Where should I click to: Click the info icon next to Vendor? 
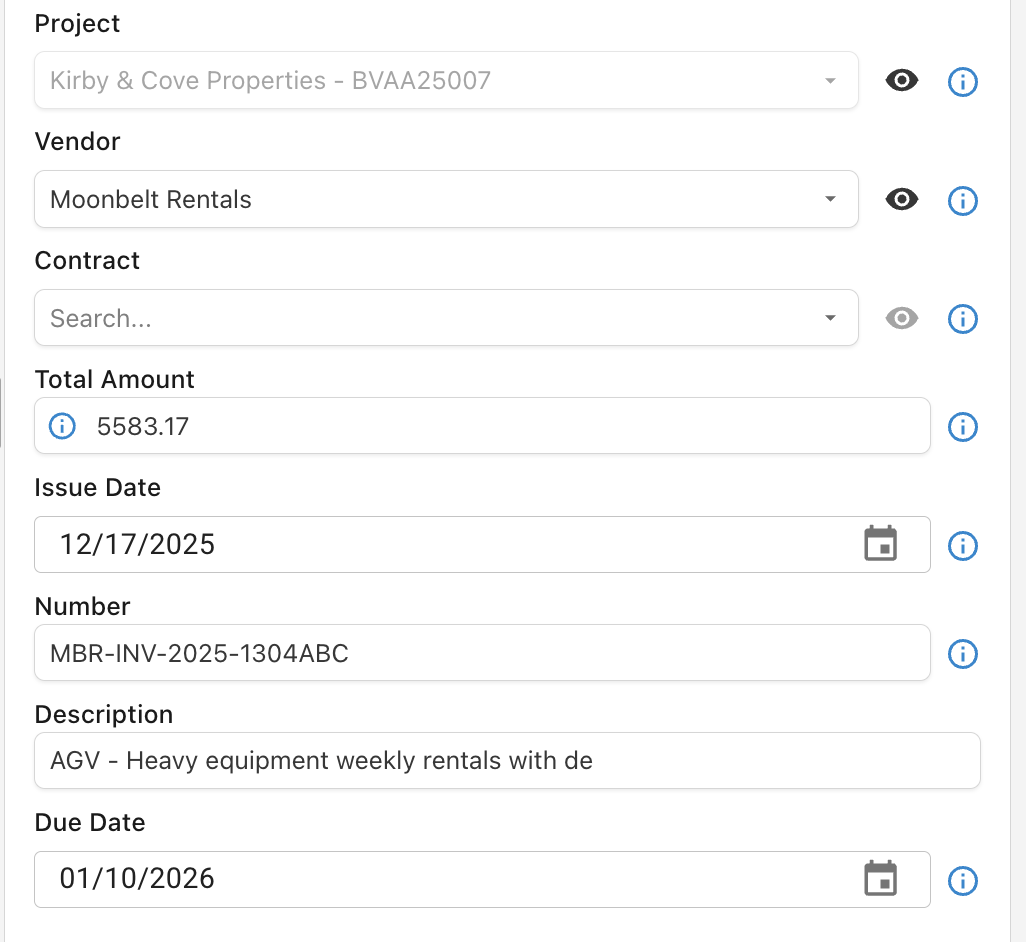962,200
